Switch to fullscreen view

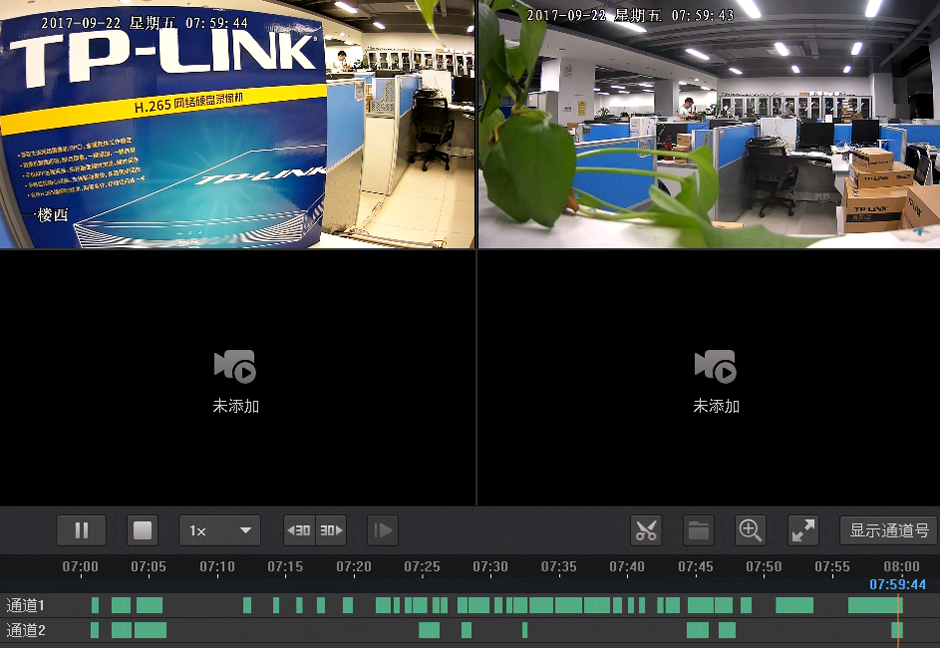click(803, 531)
